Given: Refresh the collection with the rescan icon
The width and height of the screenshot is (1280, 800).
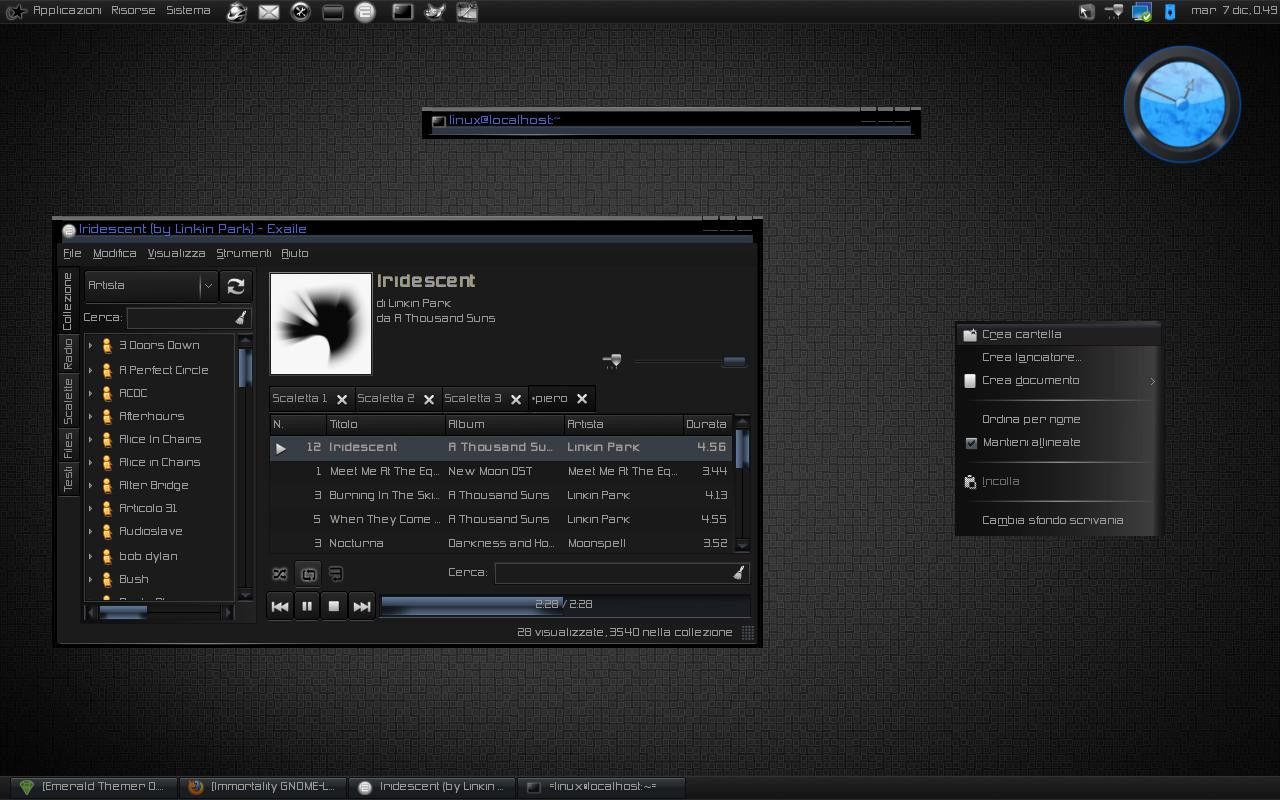Looking at the screenshot, I should click(236, 286).
